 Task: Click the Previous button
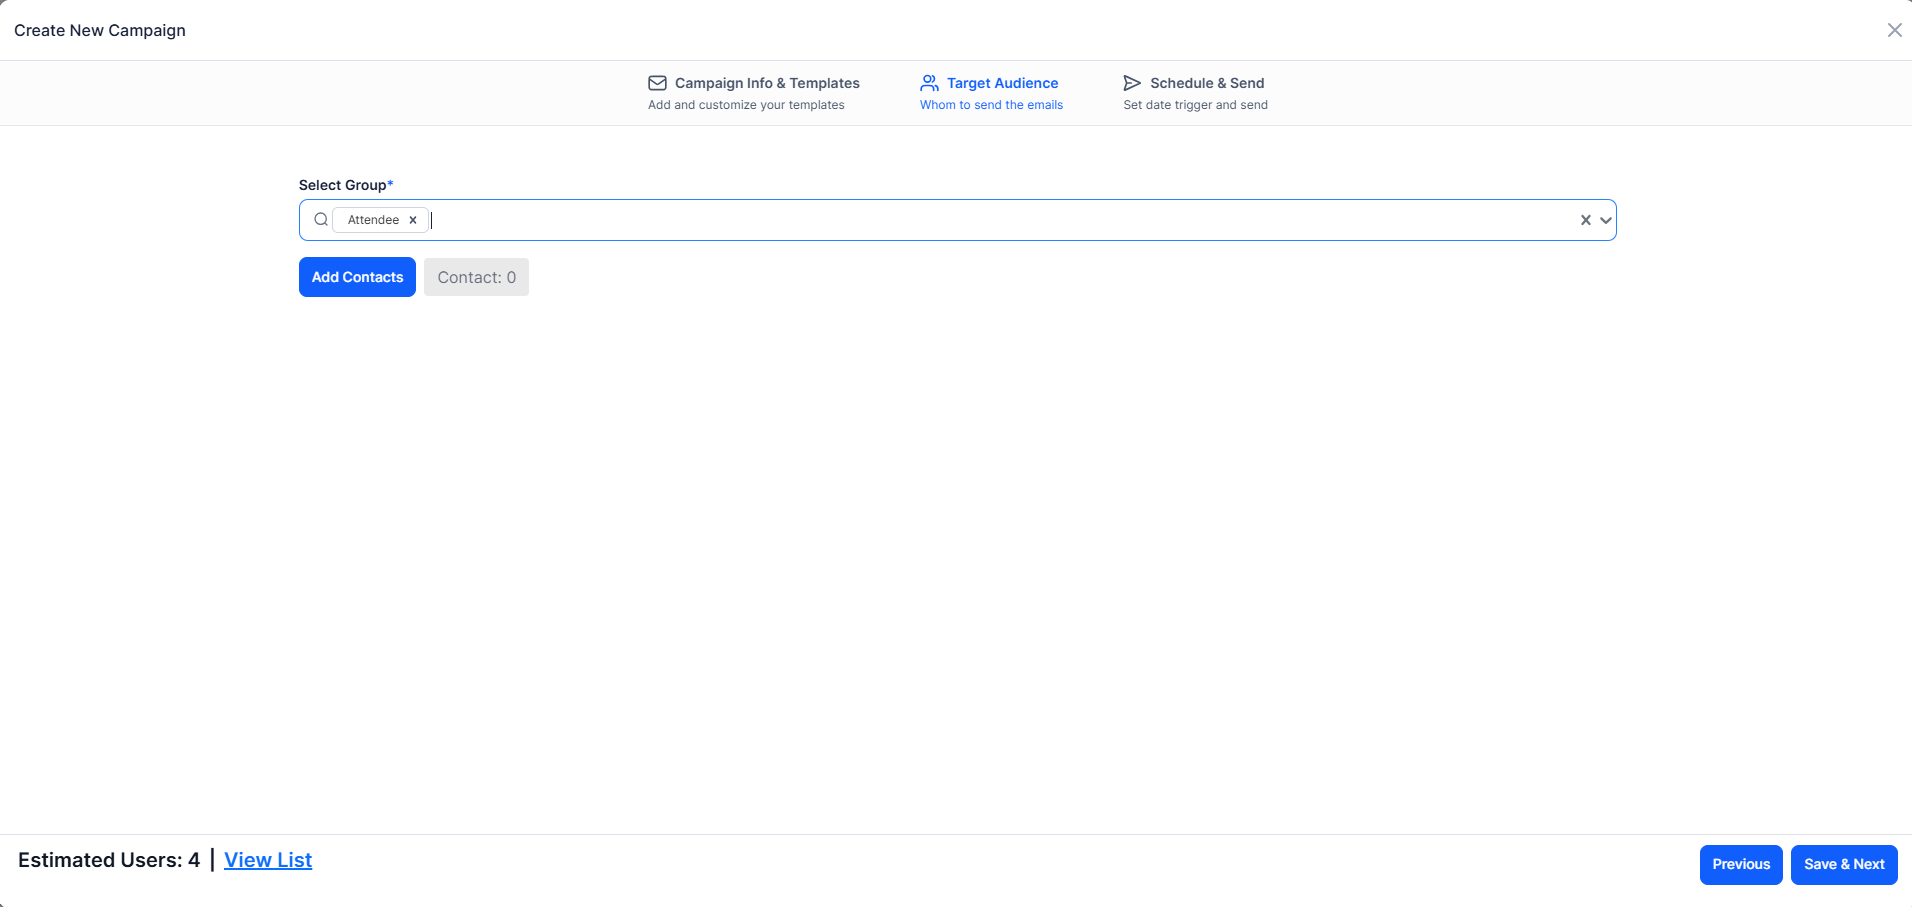(x=1741, y=865)
